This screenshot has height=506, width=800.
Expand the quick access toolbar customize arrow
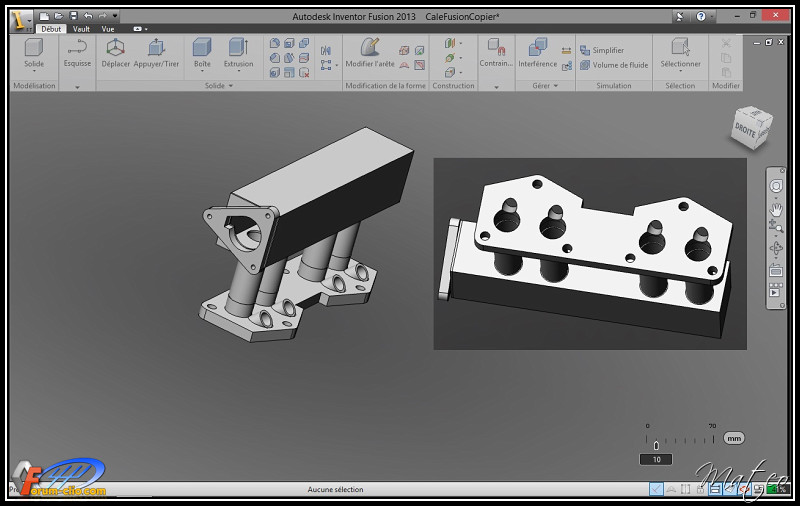click(x=115, y=16)
